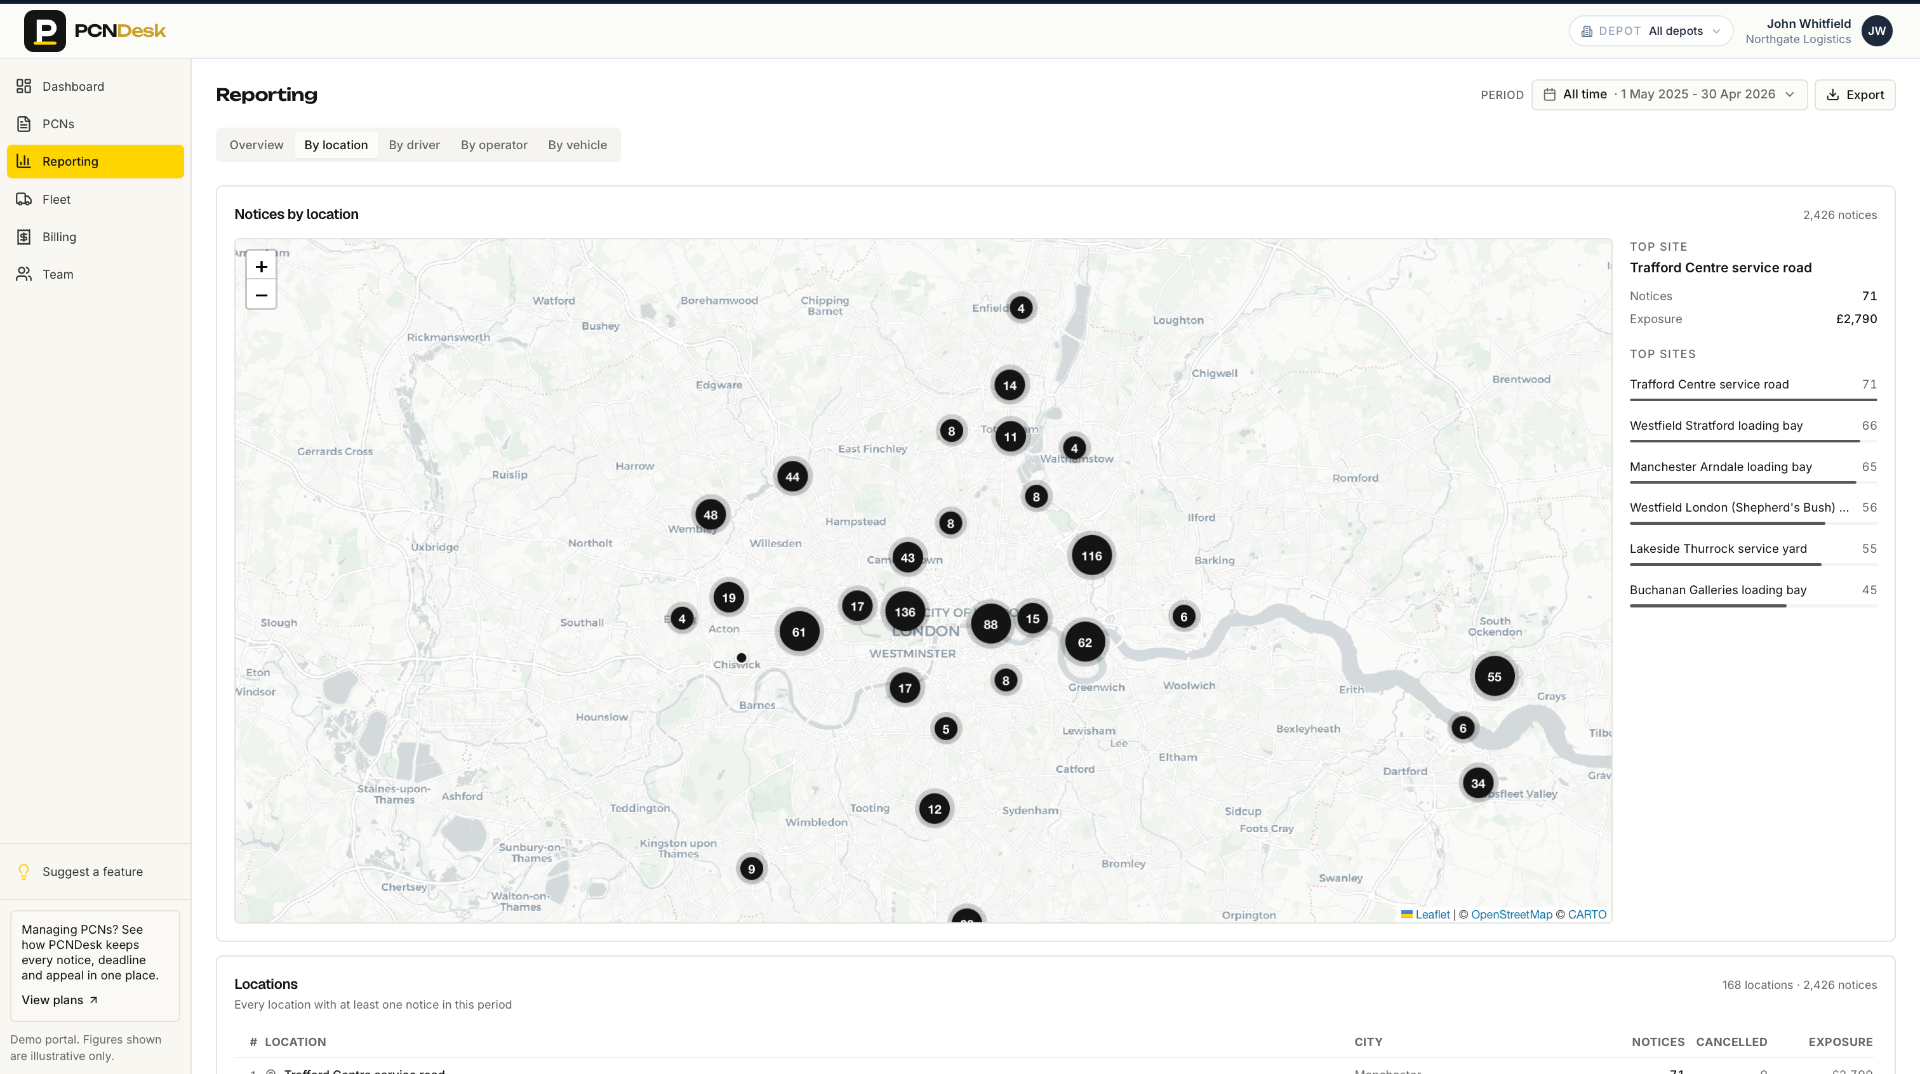Click the 34 cluster marker near Dartford
The width and height of the screenshot is (1920, 1074).
(x=1478, y=783)
